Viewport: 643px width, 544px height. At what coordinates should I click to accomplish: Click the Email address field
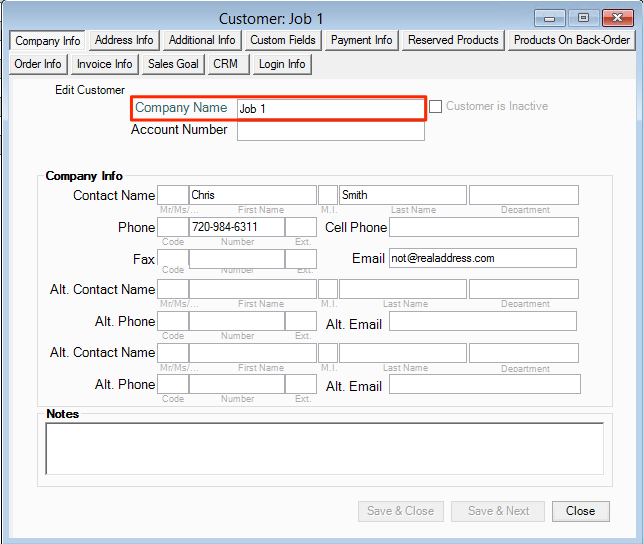point(482,258)
